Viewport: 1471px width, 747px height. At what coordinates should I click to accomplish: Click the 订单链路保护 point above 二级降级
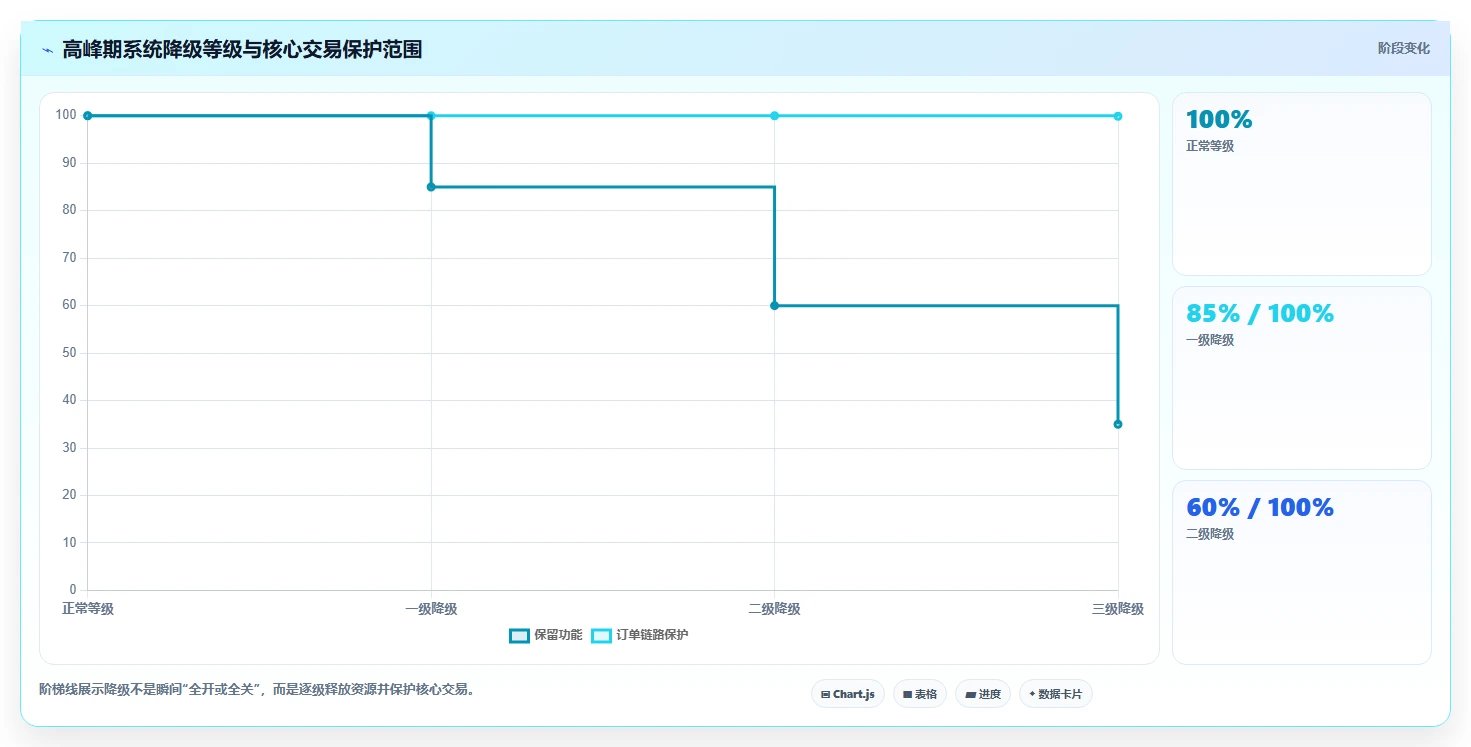pyautogui.click(x=774, y=116)
